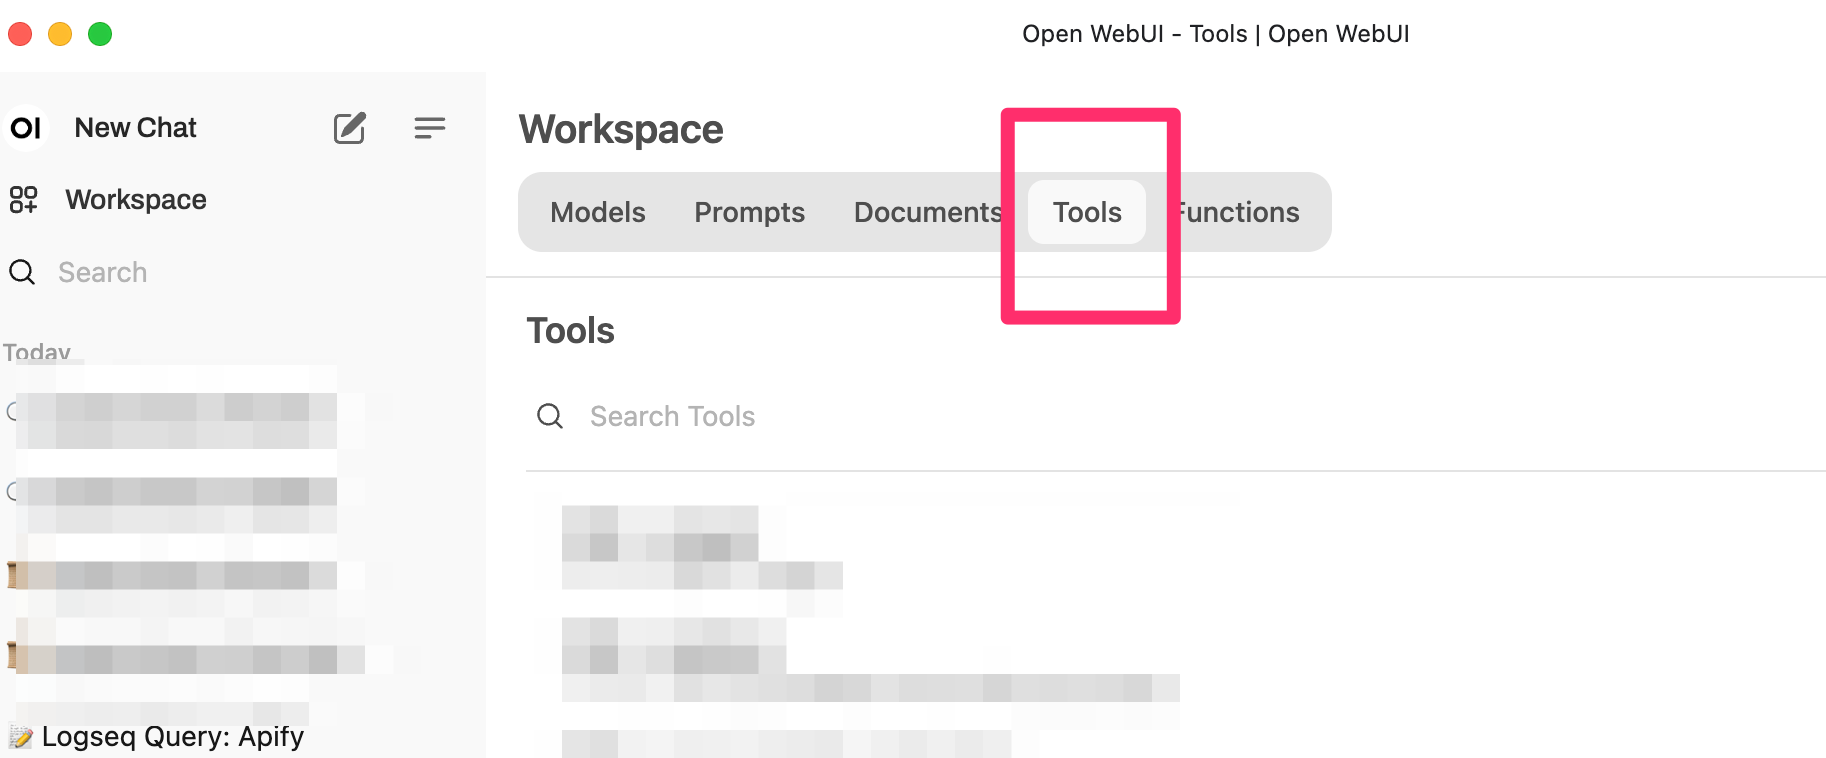Click the yellow minimize window button
This screenshot has width=1826, height=758.
tap(60, 34)
